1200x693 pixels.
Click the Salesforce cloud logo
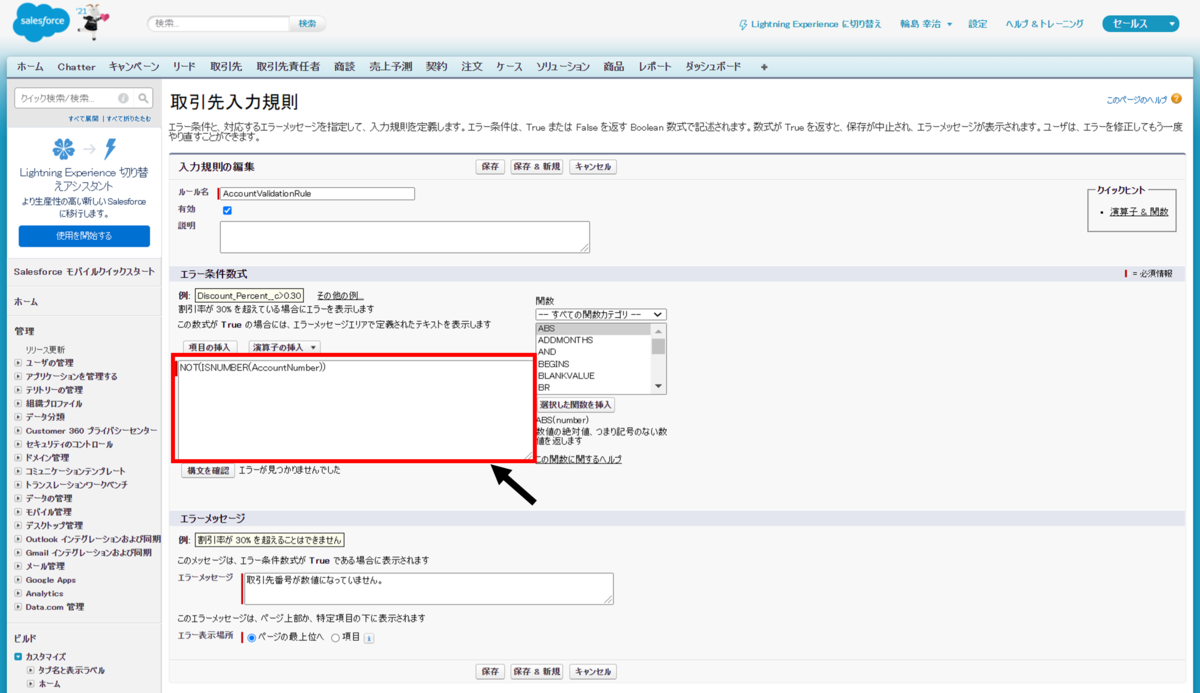(40, 23)
